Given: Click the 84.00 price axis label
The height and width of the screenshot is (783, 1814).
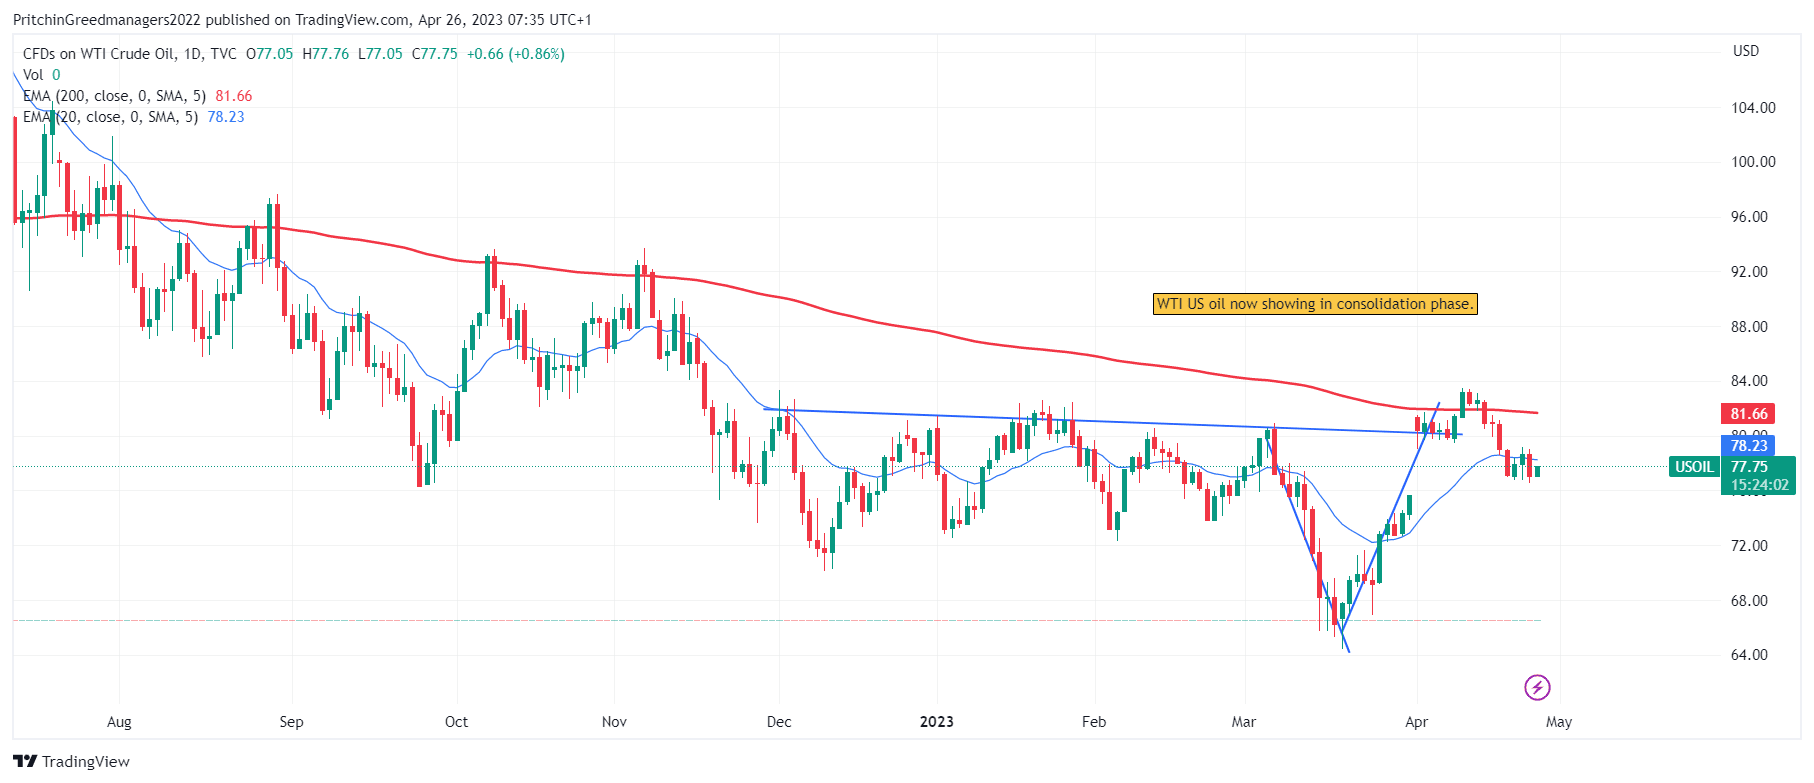Looking at the screenshot, I should point(1749,381).
